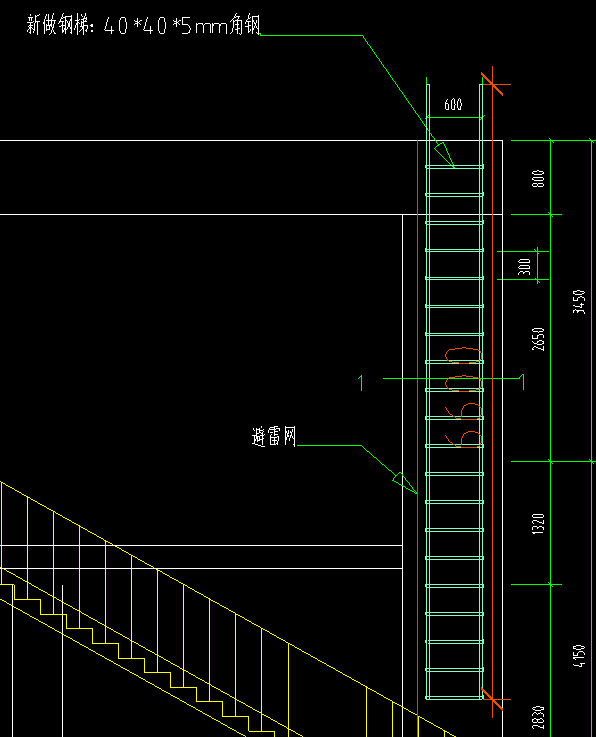This screenshot has height=737, width=596.
Task: Click the leader arrowhead pointing at ladder rung
Action: point(444,155)
